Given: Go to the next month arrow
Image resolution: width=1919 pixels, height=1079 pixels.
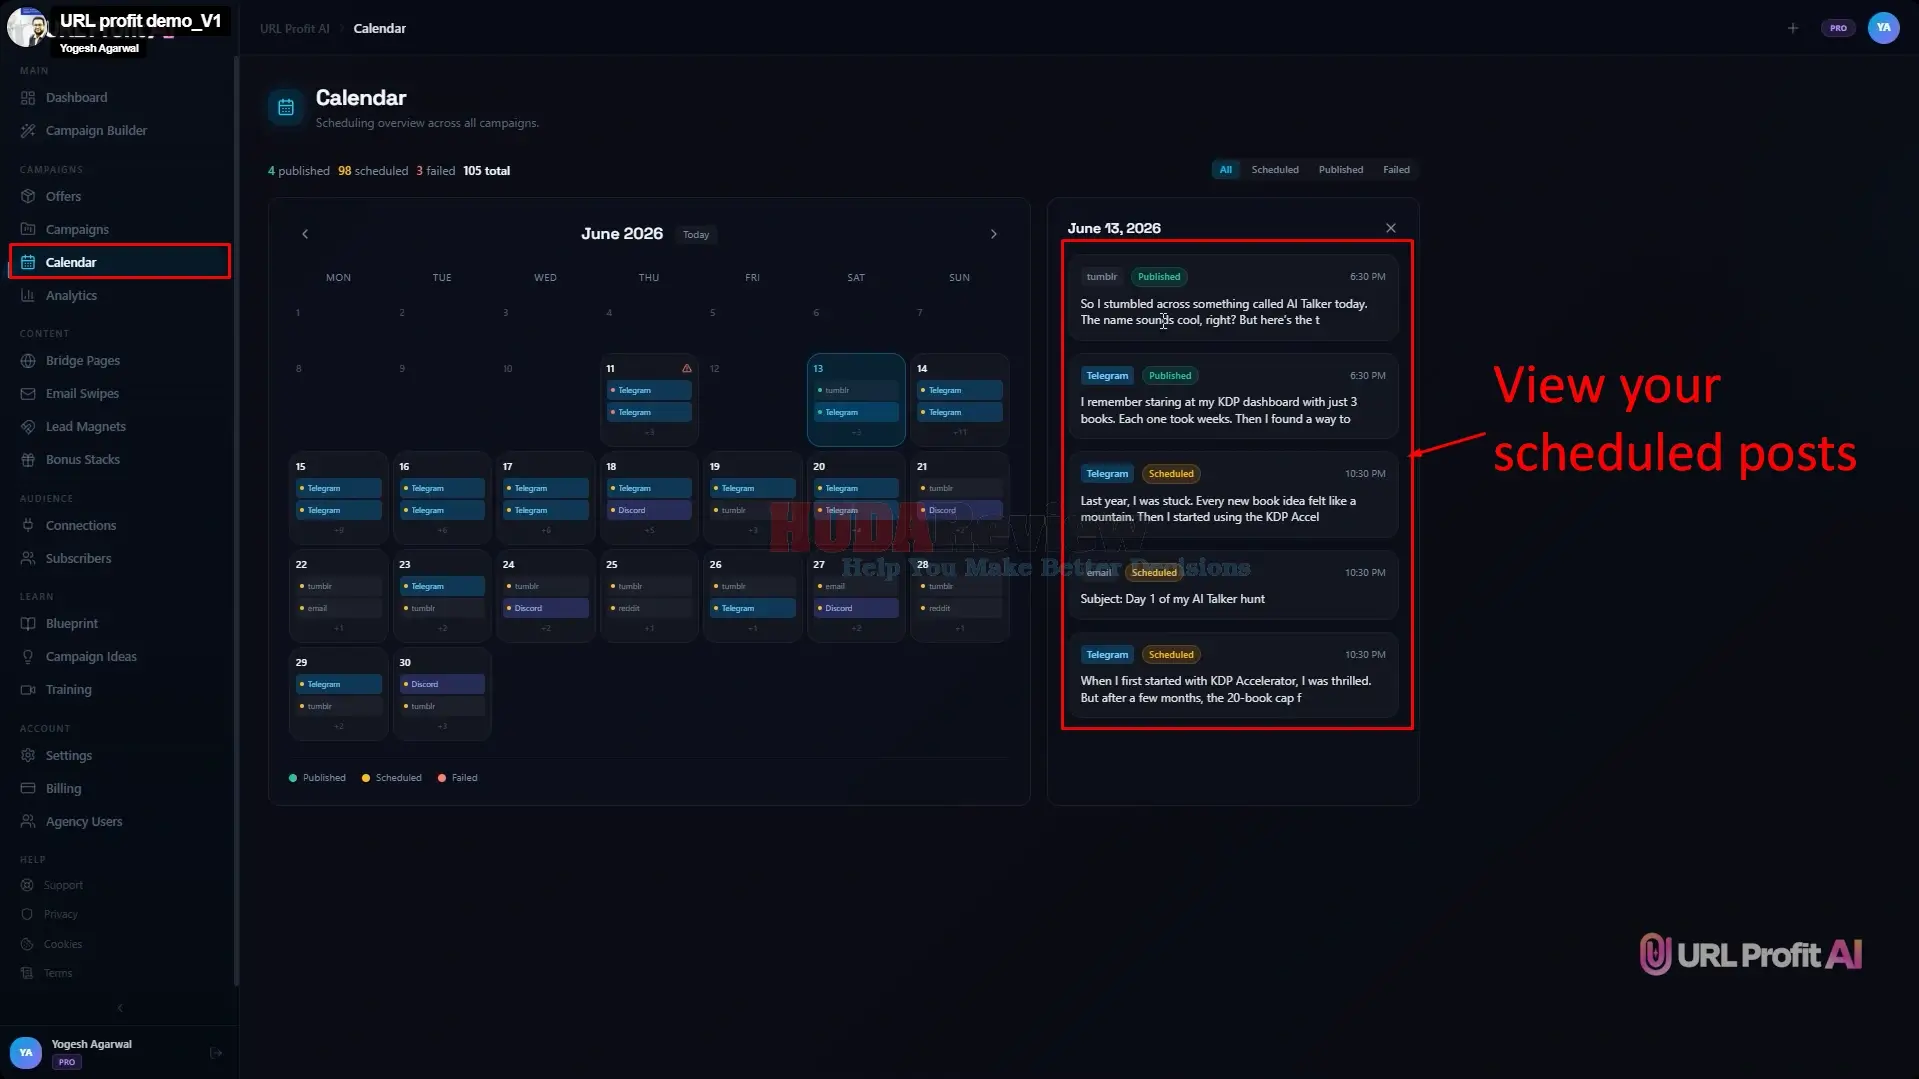Looking at the screenshot, I should 994,234.
